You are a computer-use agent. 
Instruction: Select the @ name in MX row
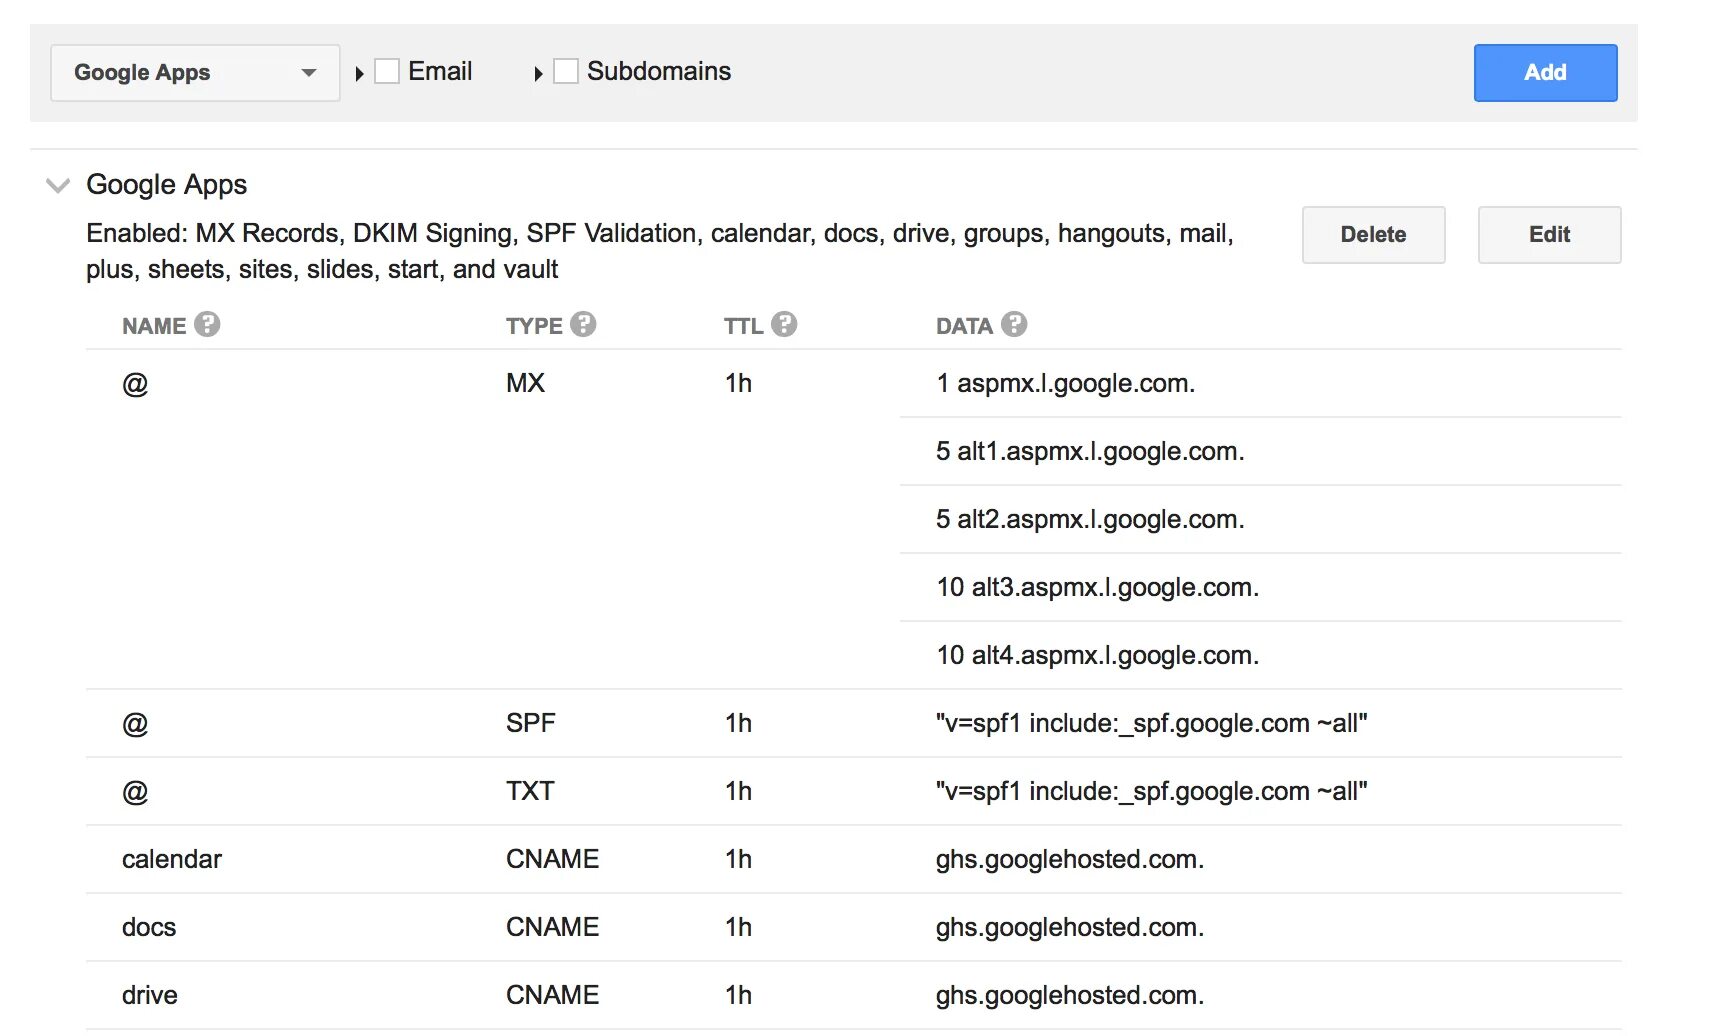tap(135, 384)
